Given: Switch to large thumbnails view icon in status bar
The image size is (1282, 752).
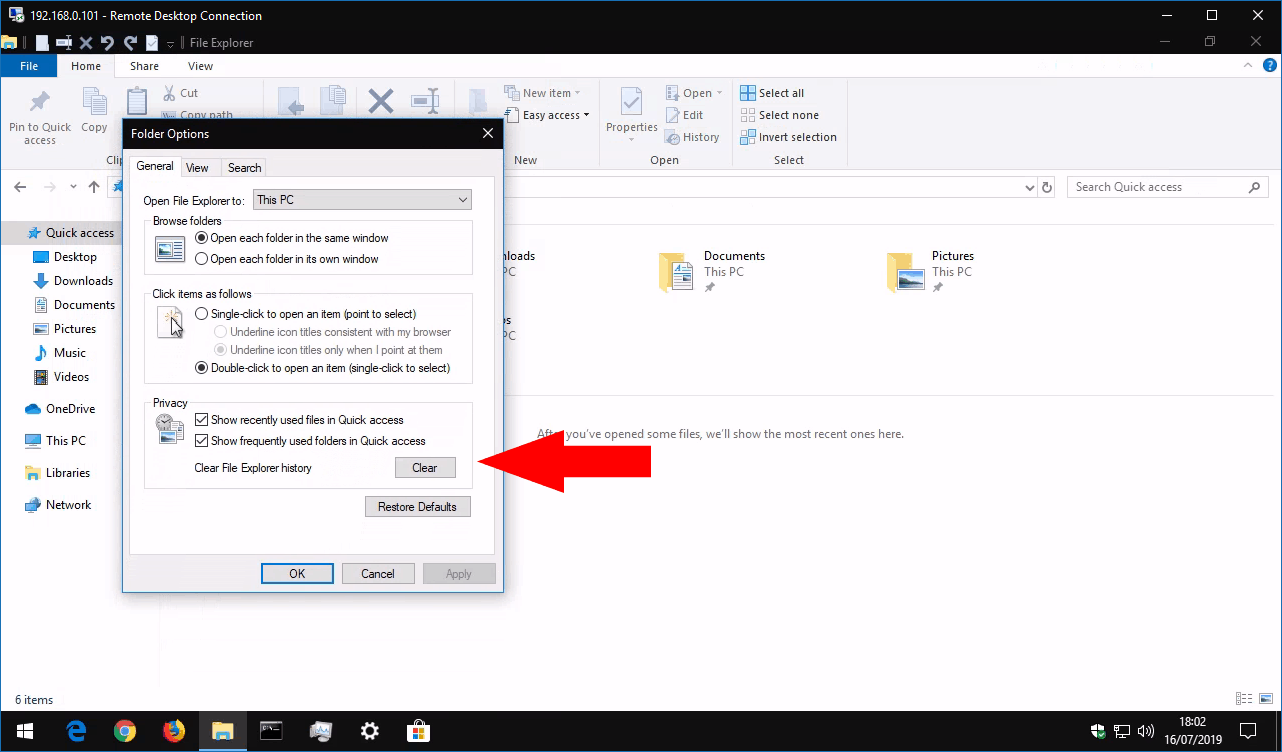Looking at the screenshot, I should 1264,699.
